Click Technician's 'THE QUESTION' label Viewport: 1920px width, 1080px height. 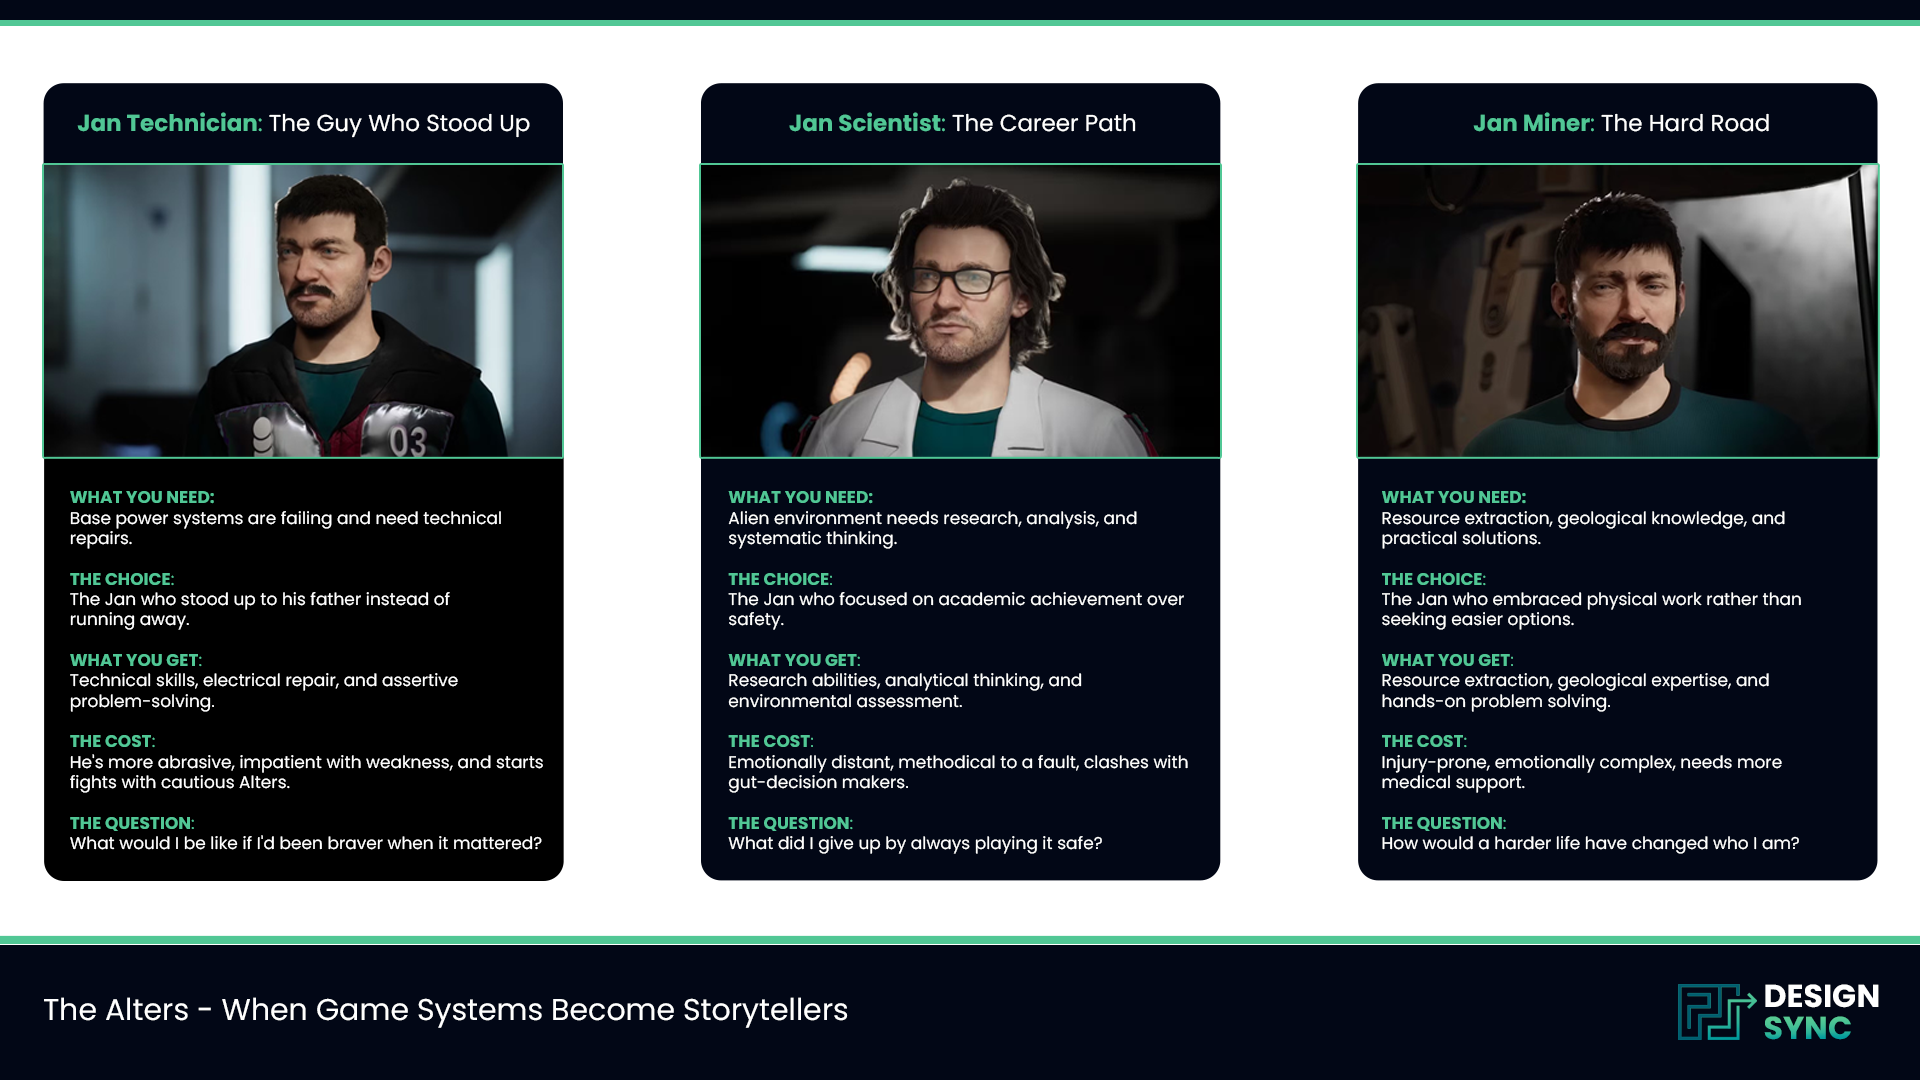pyautogui.click(x=131, y=823)
